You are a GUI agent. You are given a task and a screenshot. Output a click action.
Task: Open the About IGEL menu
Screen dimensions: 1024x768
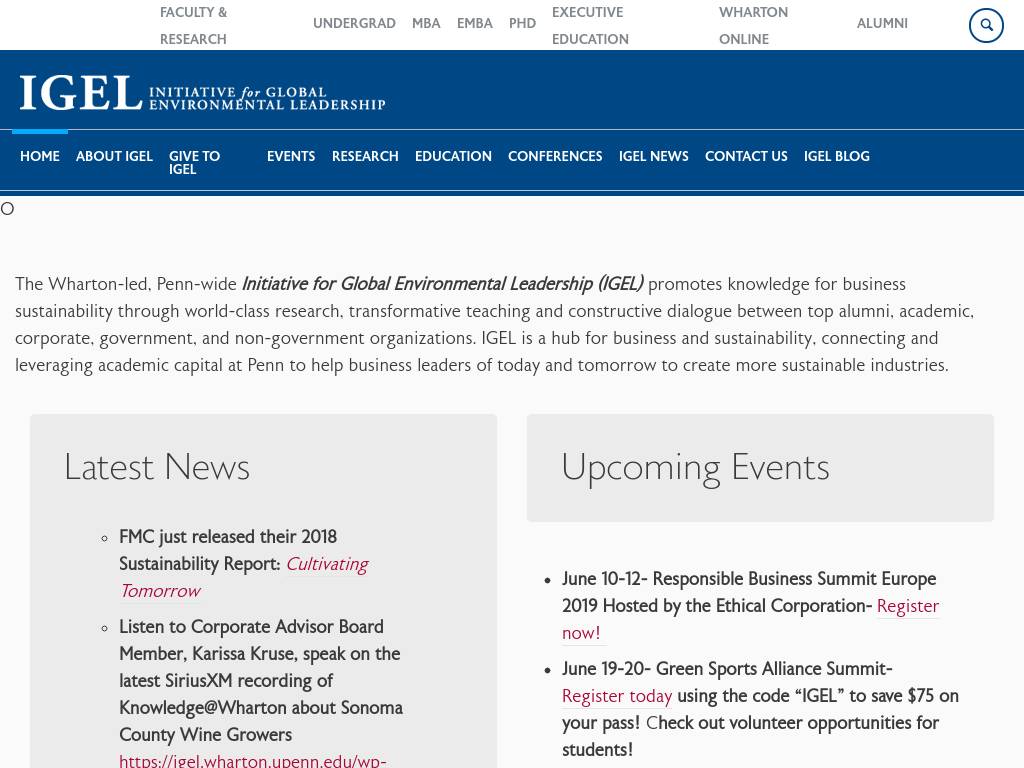pyautogui.click(x=114, y=157)
